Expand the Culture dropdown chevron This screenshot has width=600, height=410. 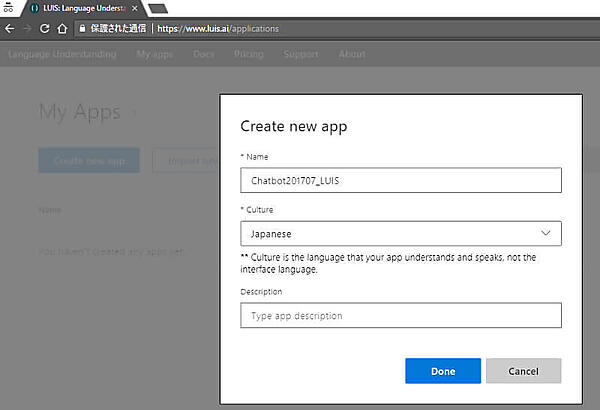point(545,233)
